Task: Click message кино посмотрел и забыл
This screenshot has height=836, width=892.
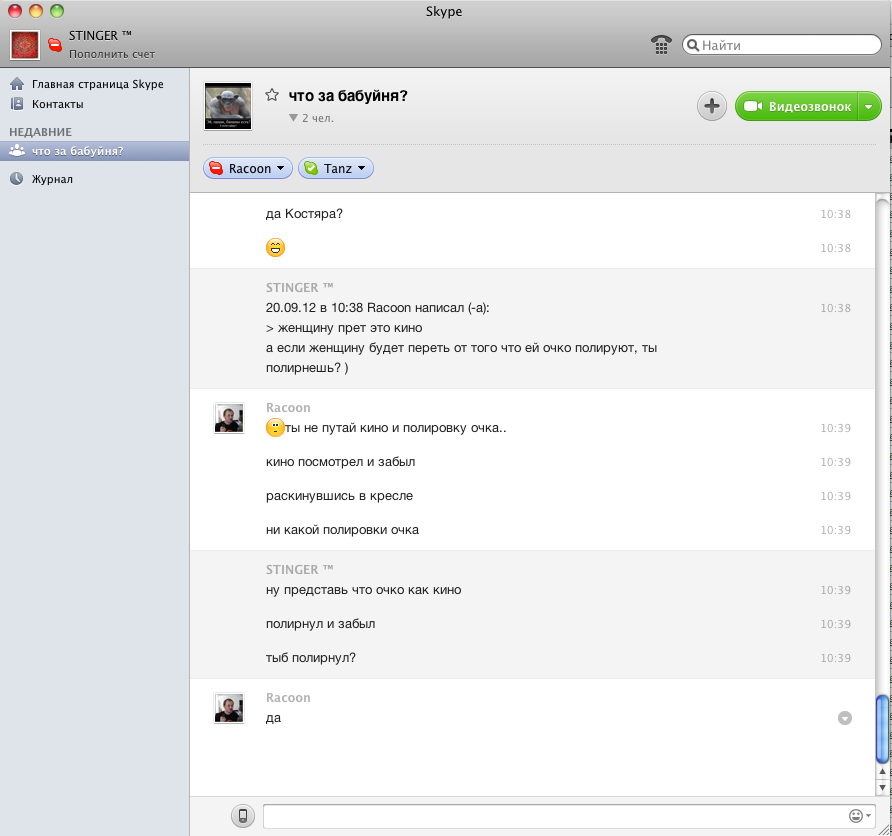Action: point(340,462)
